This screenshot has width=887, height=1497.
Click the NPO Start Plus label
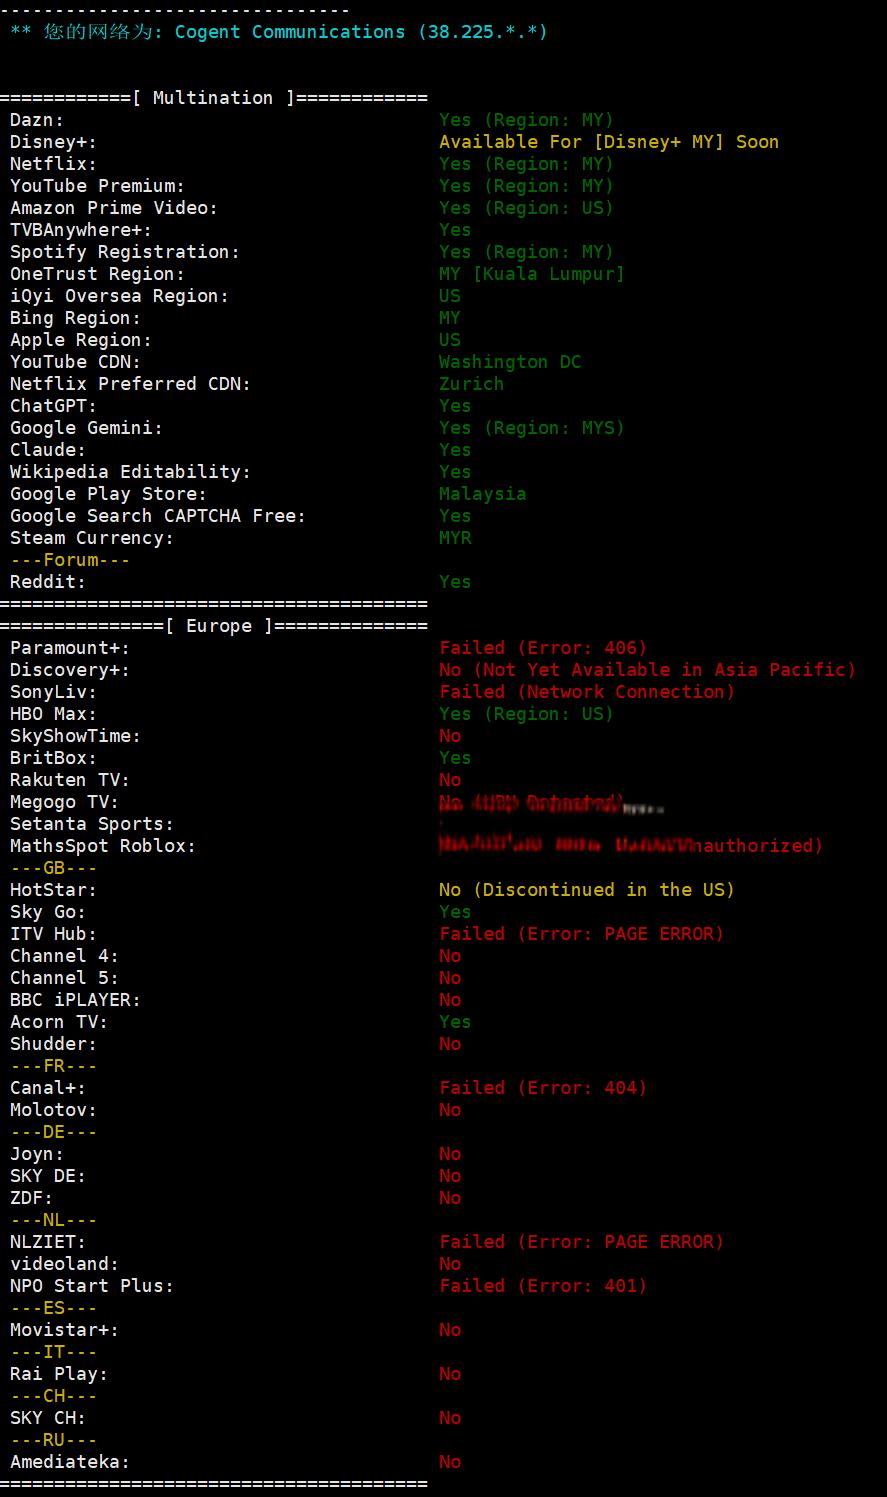[92, 1286]
